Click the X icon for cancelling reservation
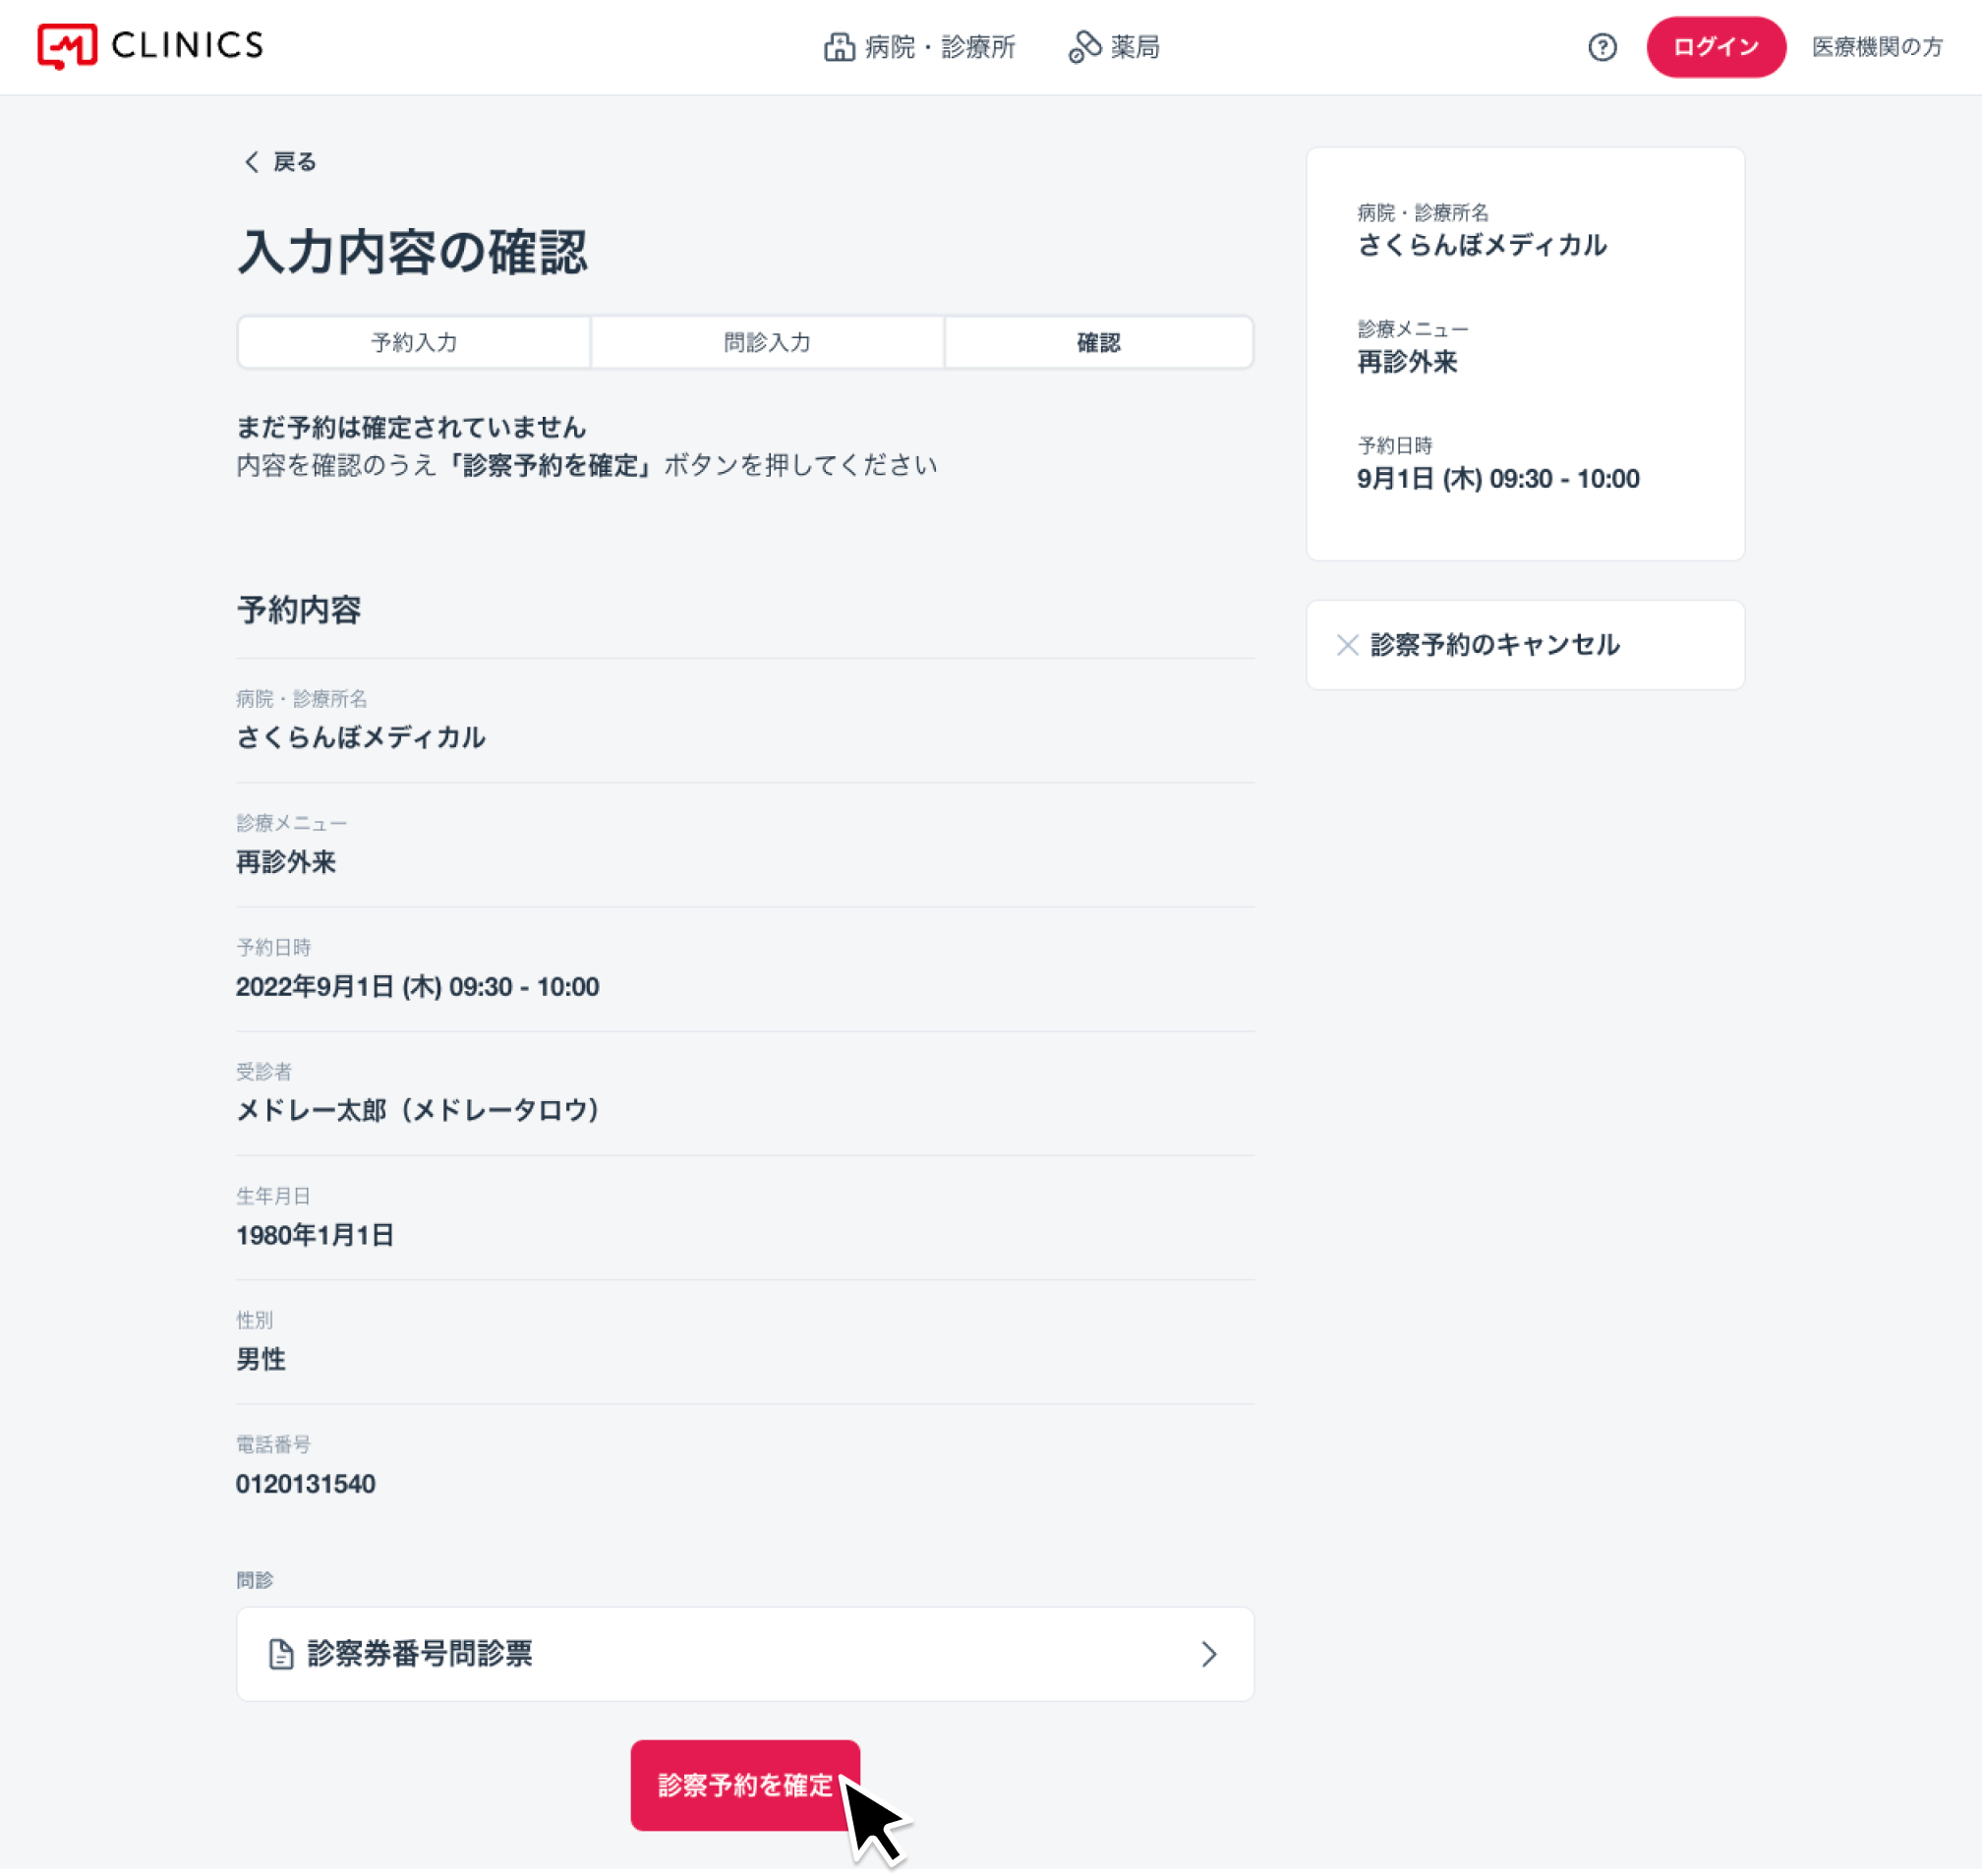Image resolution: width=1982 pixels, height=1876 pixels. coord(1347,645)
